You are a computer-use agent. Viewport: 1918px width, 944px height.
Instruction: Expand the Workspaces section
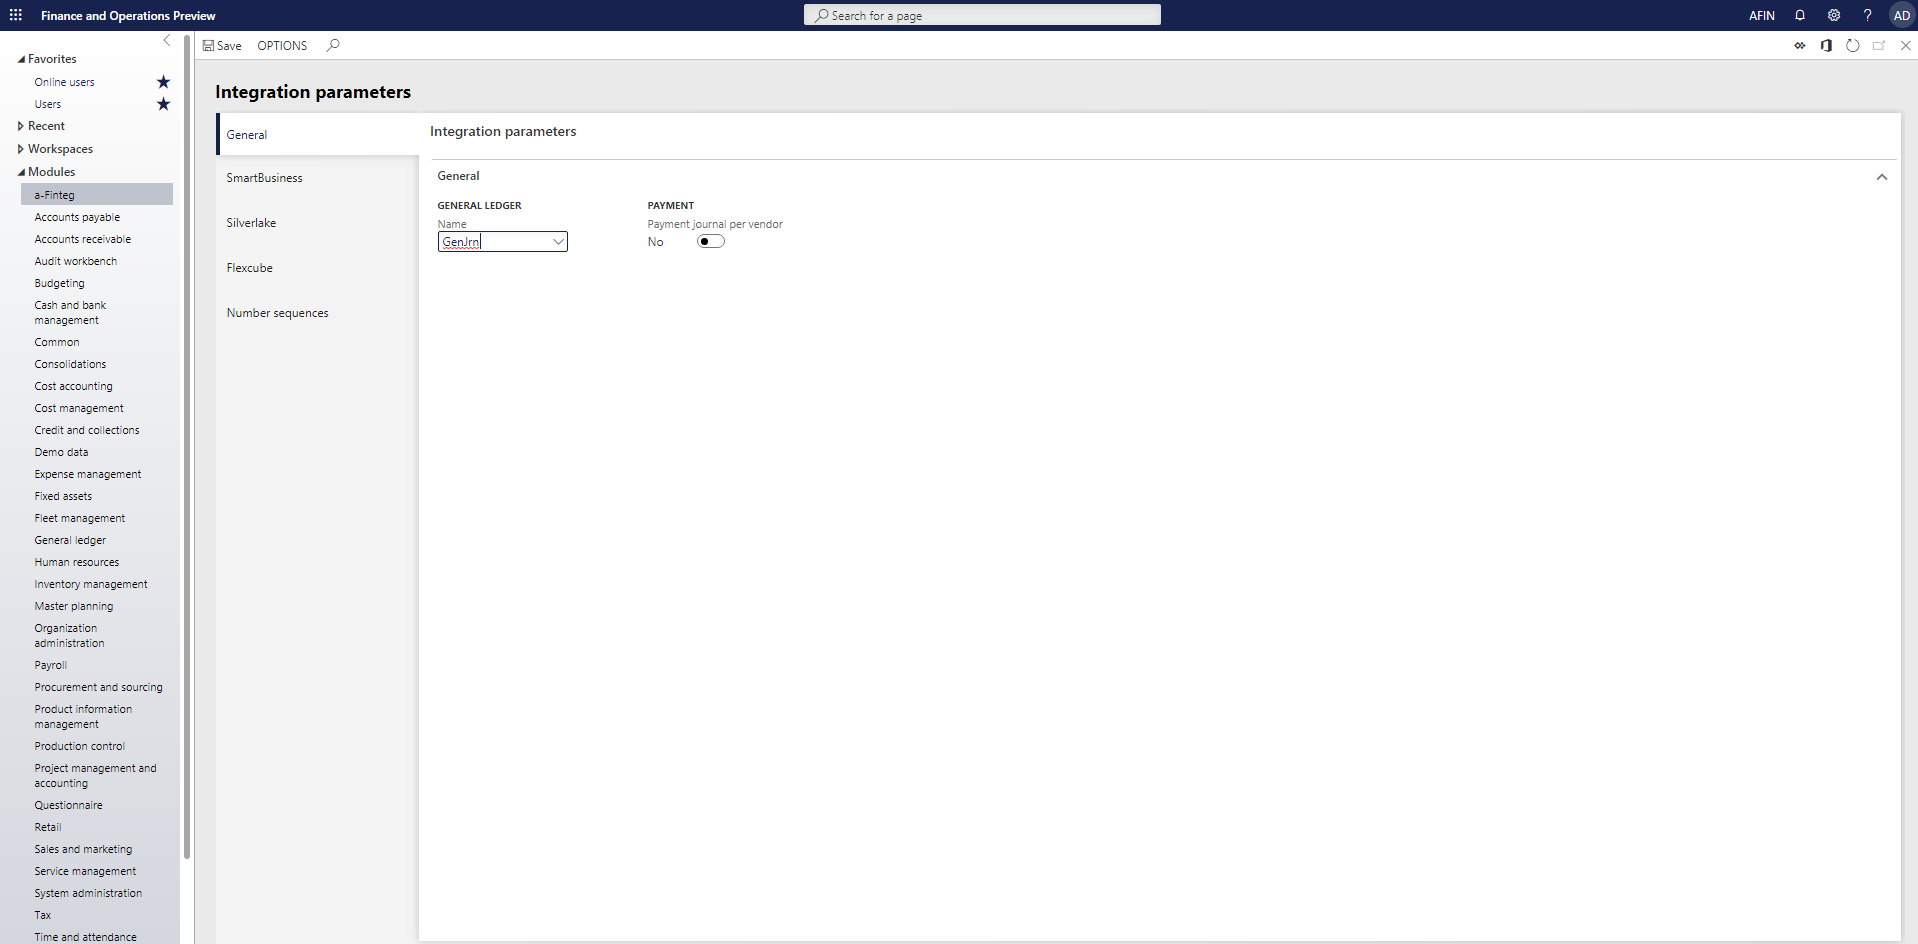tap(21, 149)
